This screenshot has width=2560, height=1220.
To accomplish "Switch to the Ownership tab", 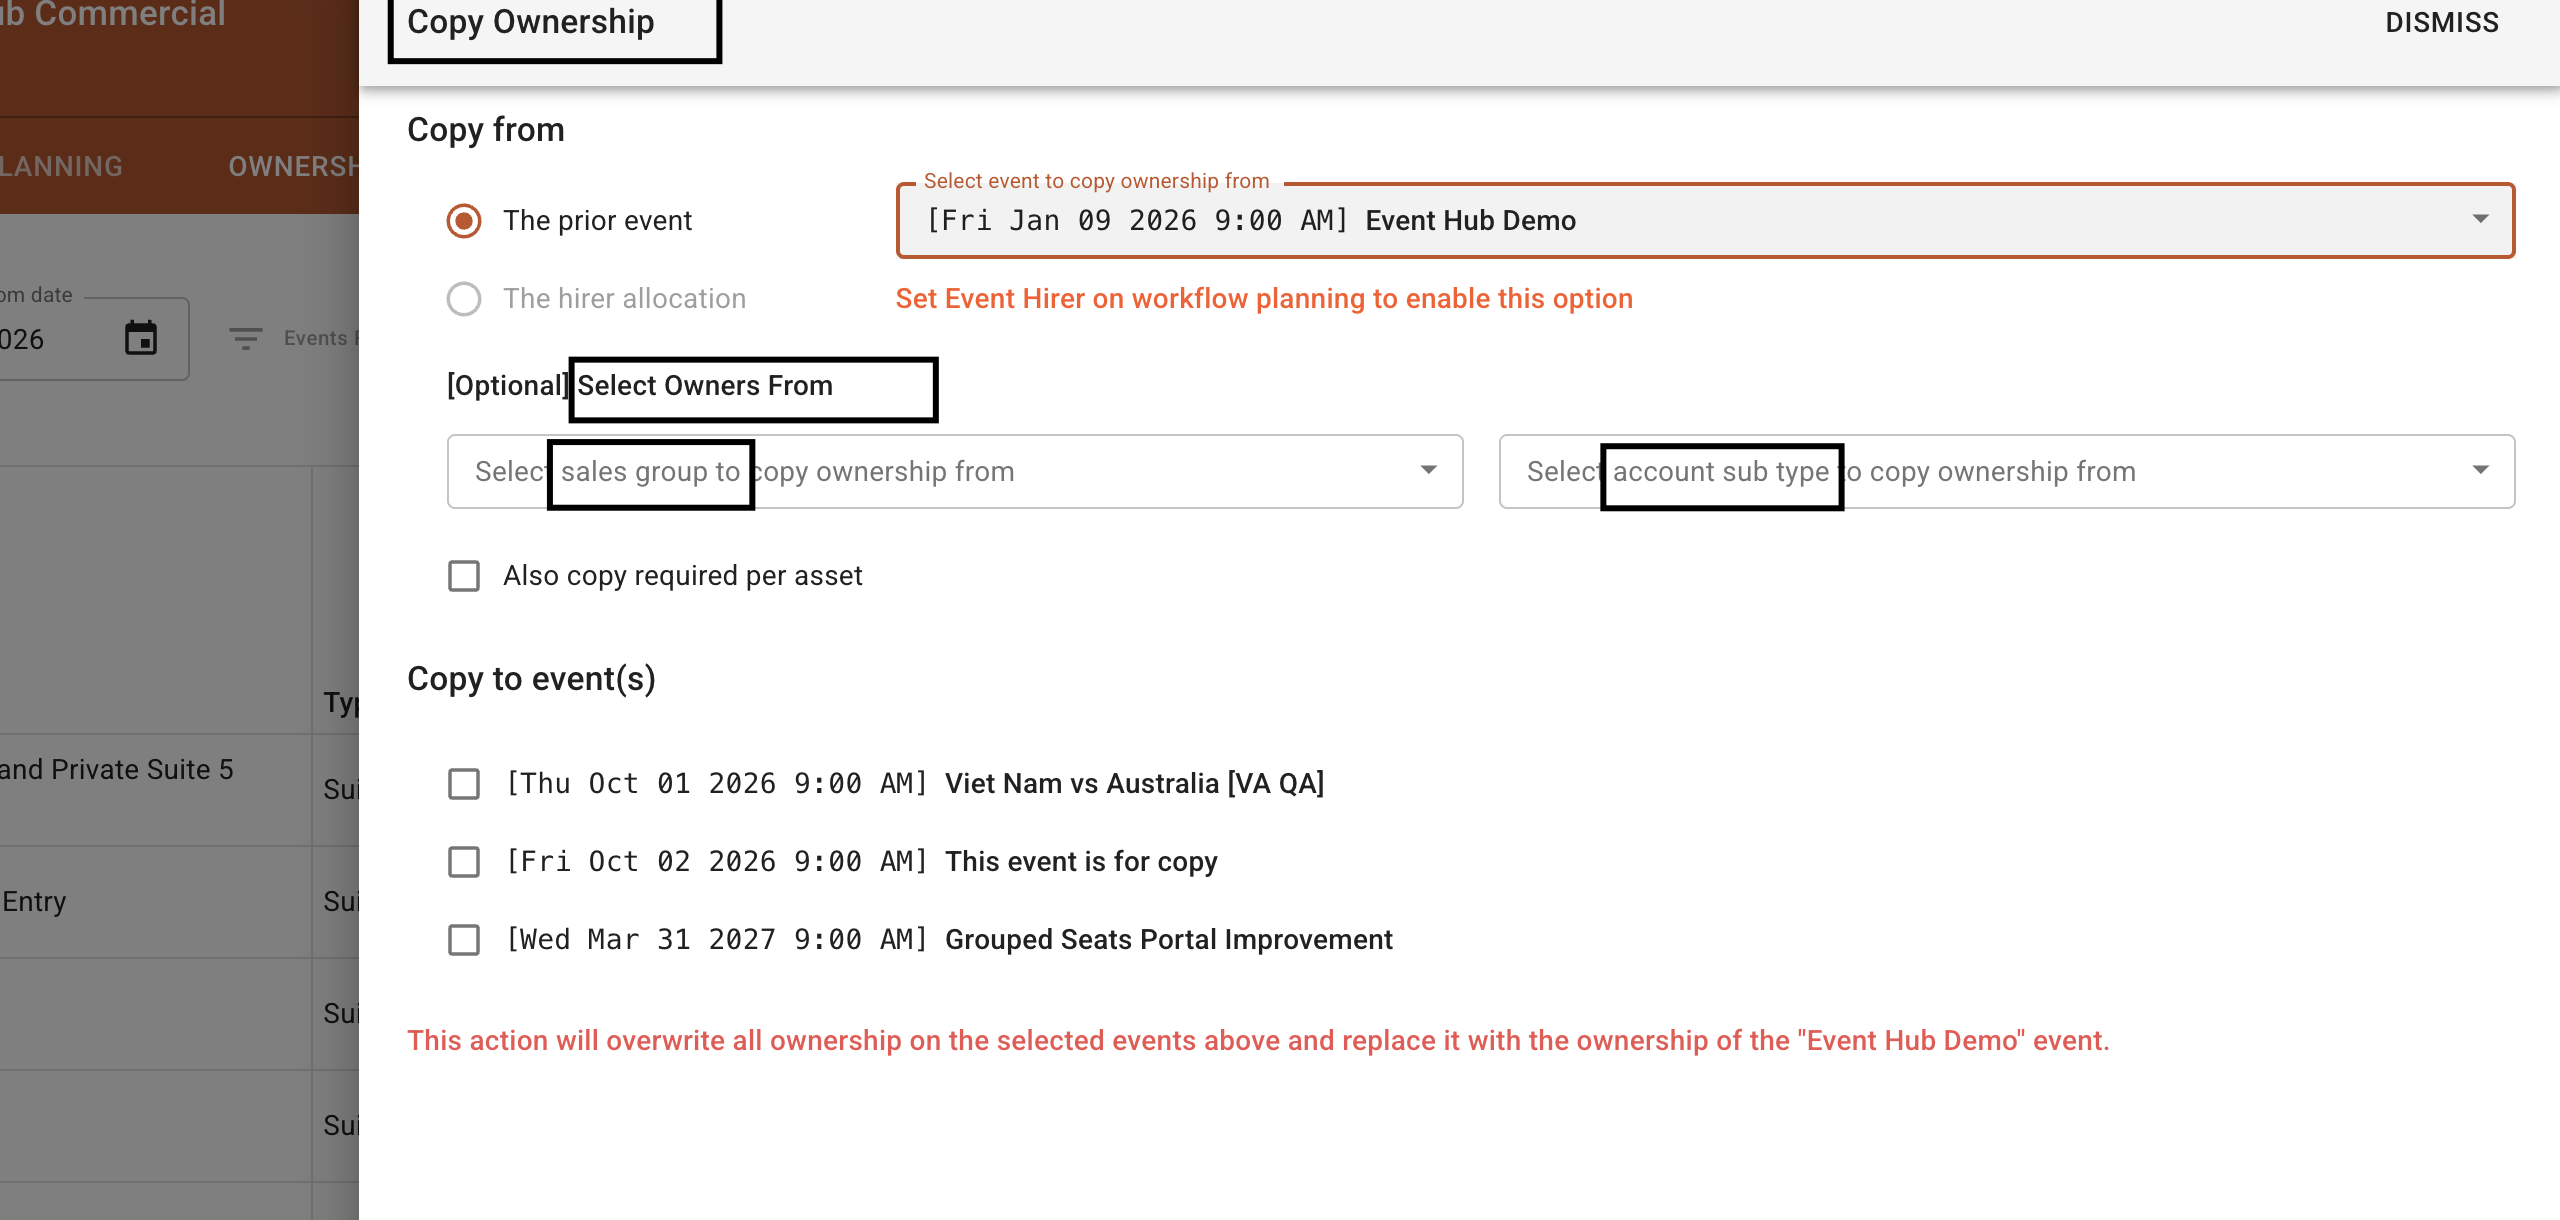I will tap(292, 166).
